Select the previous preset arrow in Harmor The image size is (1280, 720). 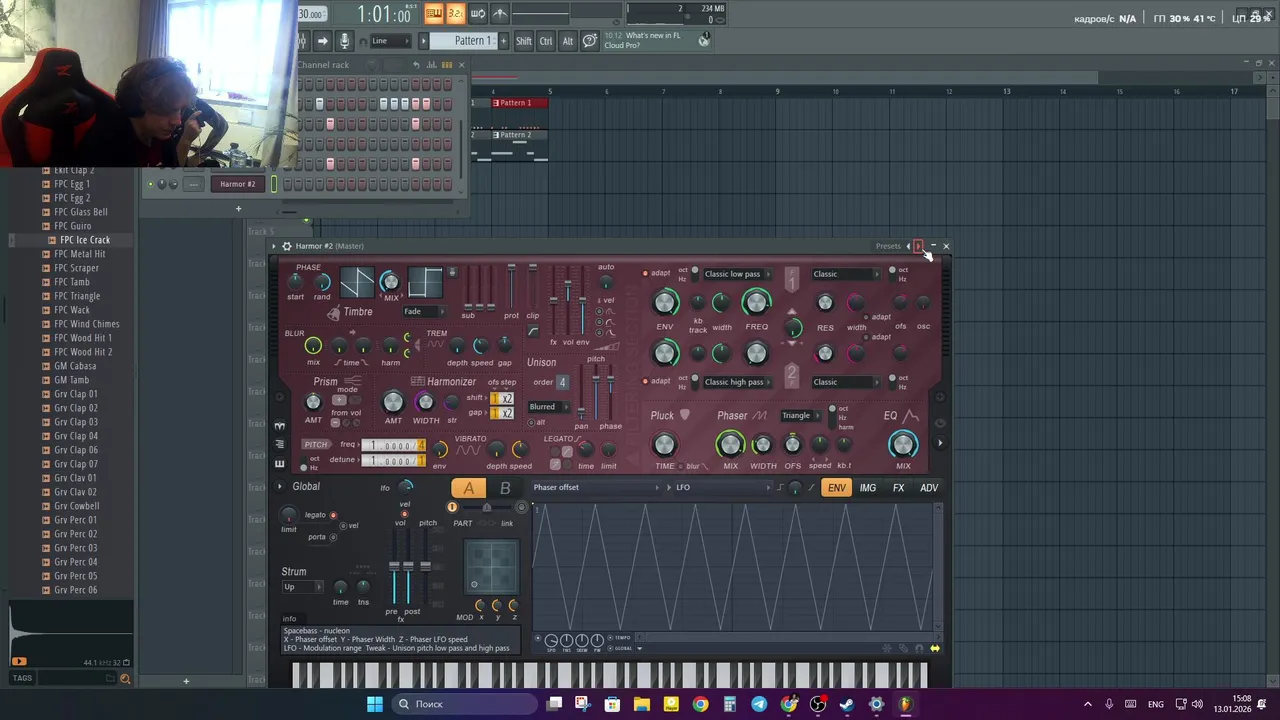pyautogui.click(x=909, y=246)
